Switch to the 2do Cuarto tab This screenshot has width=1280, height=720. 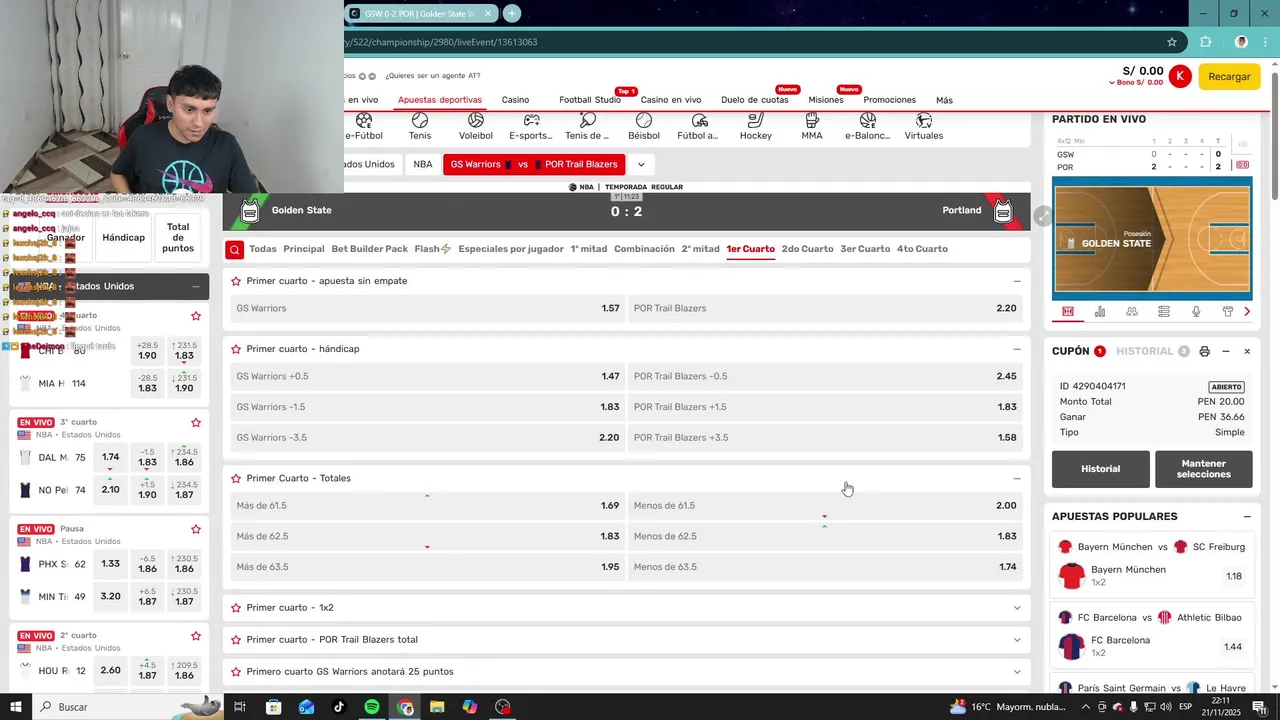(x=808, y=249)
